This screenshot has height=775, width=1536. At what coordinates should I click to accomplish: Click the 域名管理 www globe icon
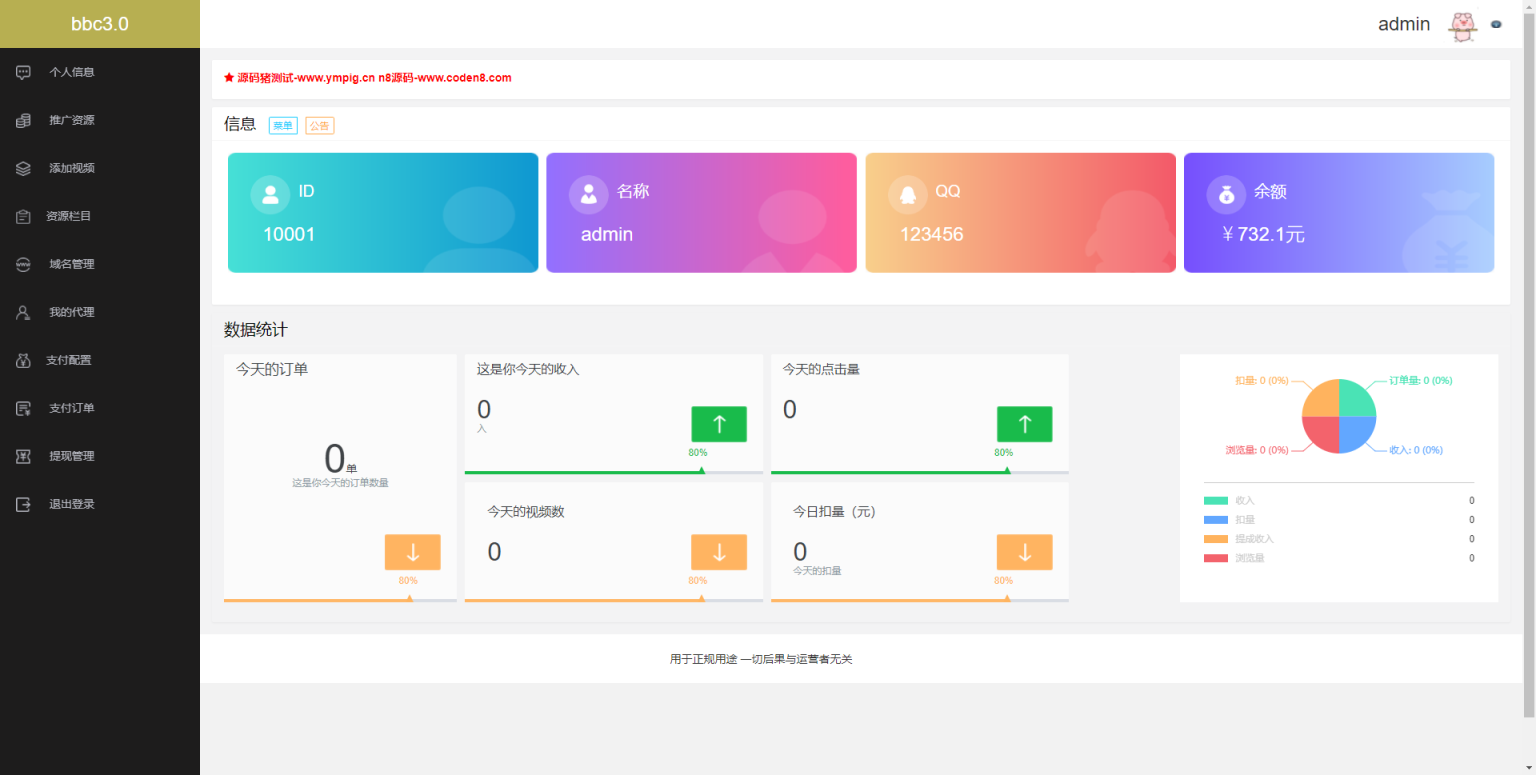(23, 264)
